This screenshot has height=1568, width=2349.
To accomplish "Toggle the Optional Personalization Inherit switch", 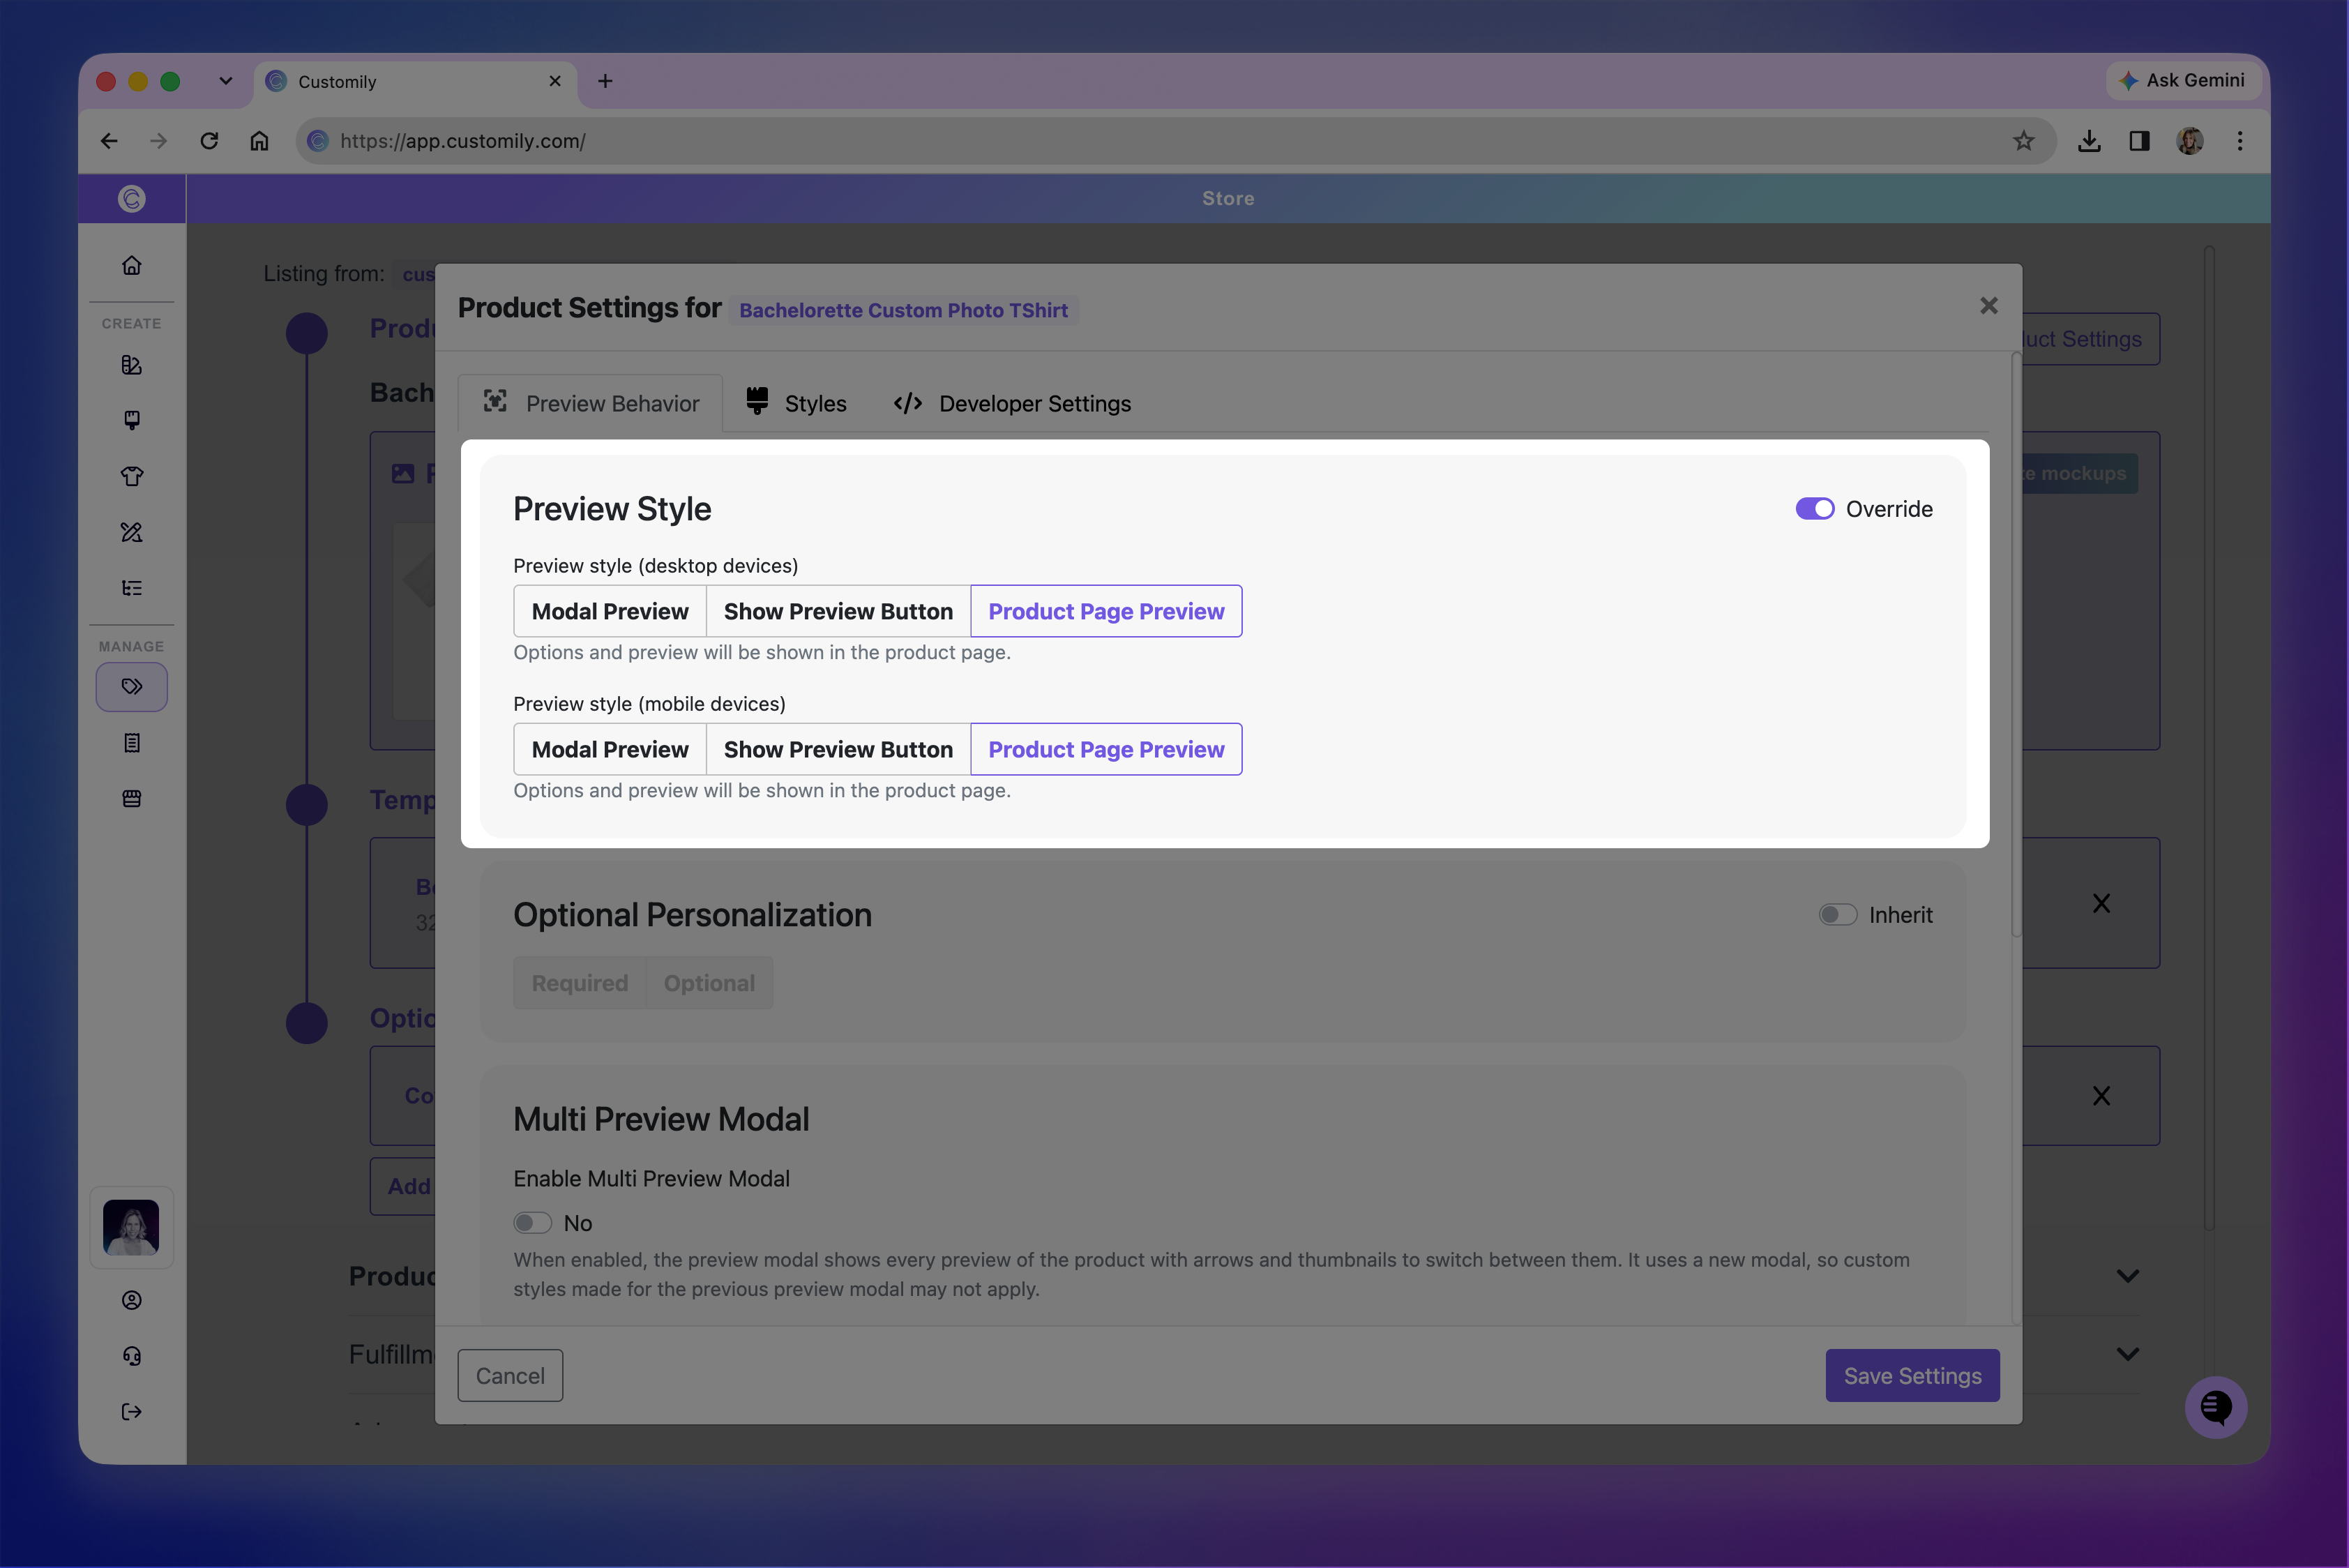I will (1837, 915).
